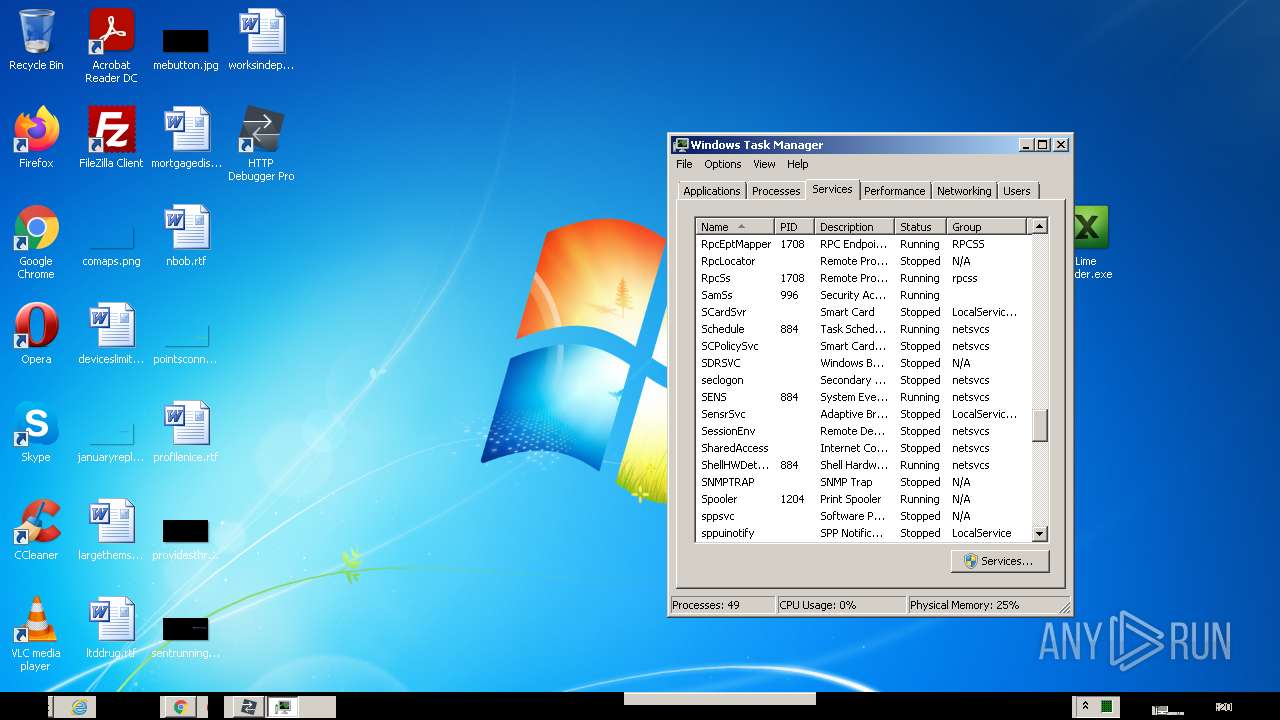
Task: Launch HTTP Debugger Pro shortcut
Action: [261, 144]
